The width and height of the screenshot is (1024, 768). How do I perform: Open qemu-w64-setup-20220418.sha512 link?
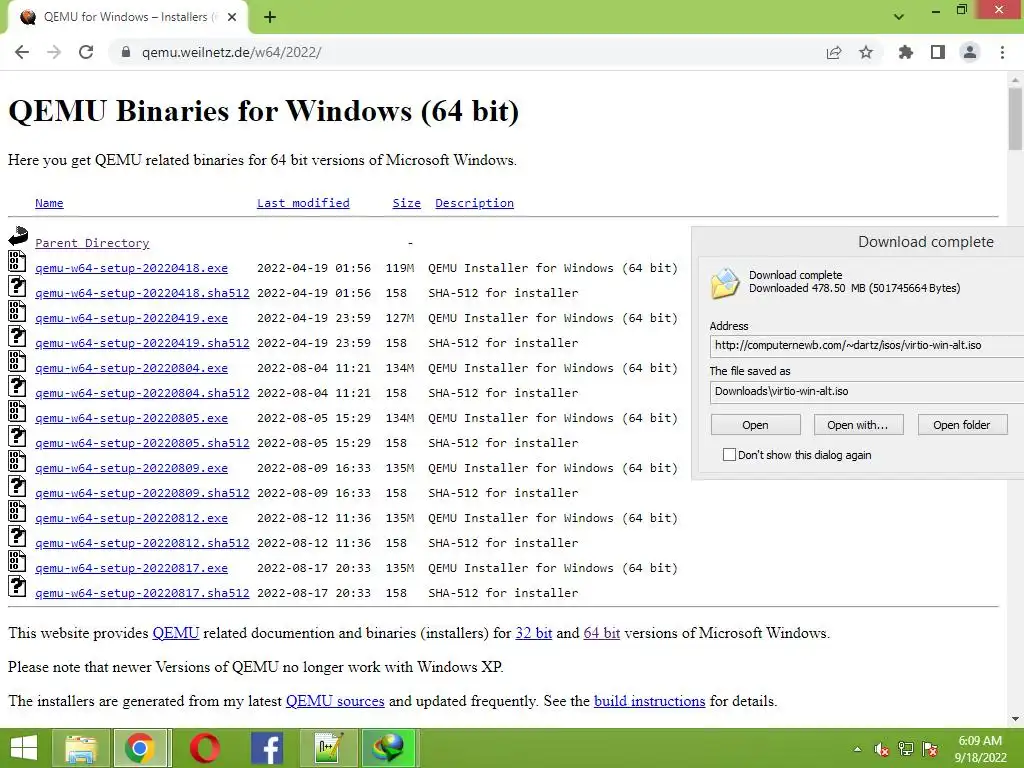pos(142,293)
